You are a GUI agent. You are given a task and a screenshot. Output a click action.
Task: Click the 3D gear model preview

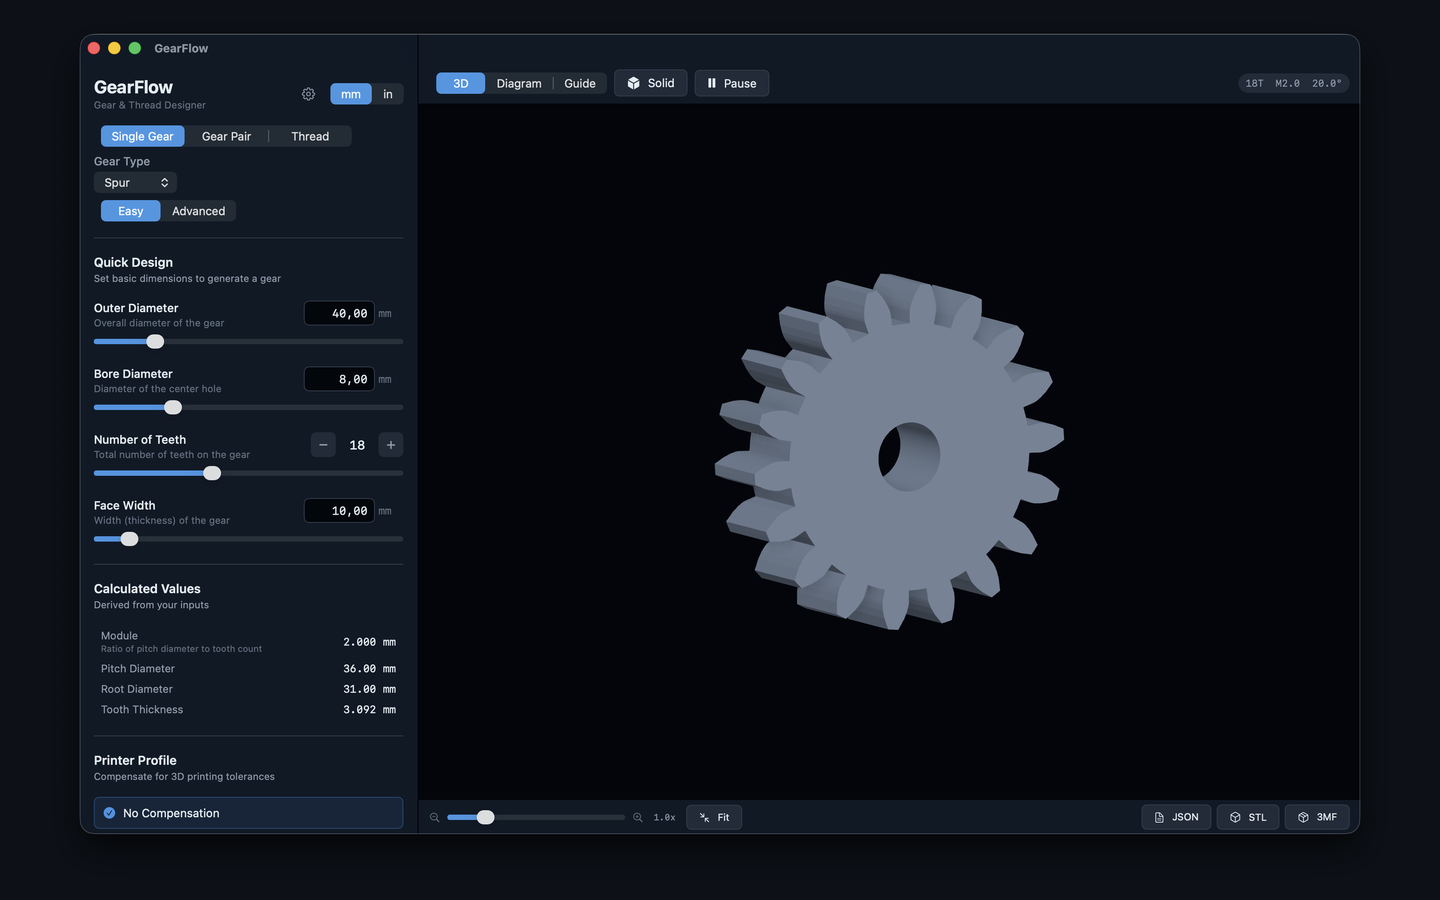(x=889, y=451)
